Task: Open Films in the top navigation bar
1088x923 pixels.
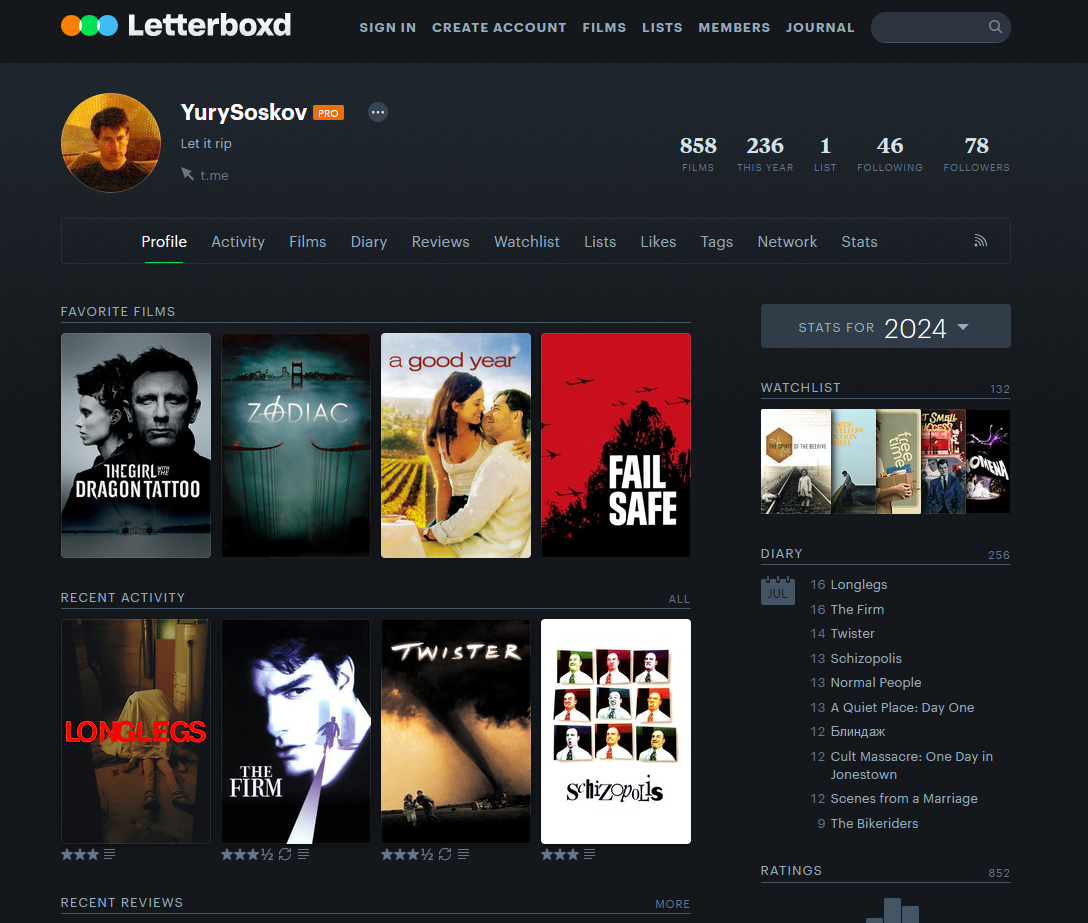Action: [604, 28]
